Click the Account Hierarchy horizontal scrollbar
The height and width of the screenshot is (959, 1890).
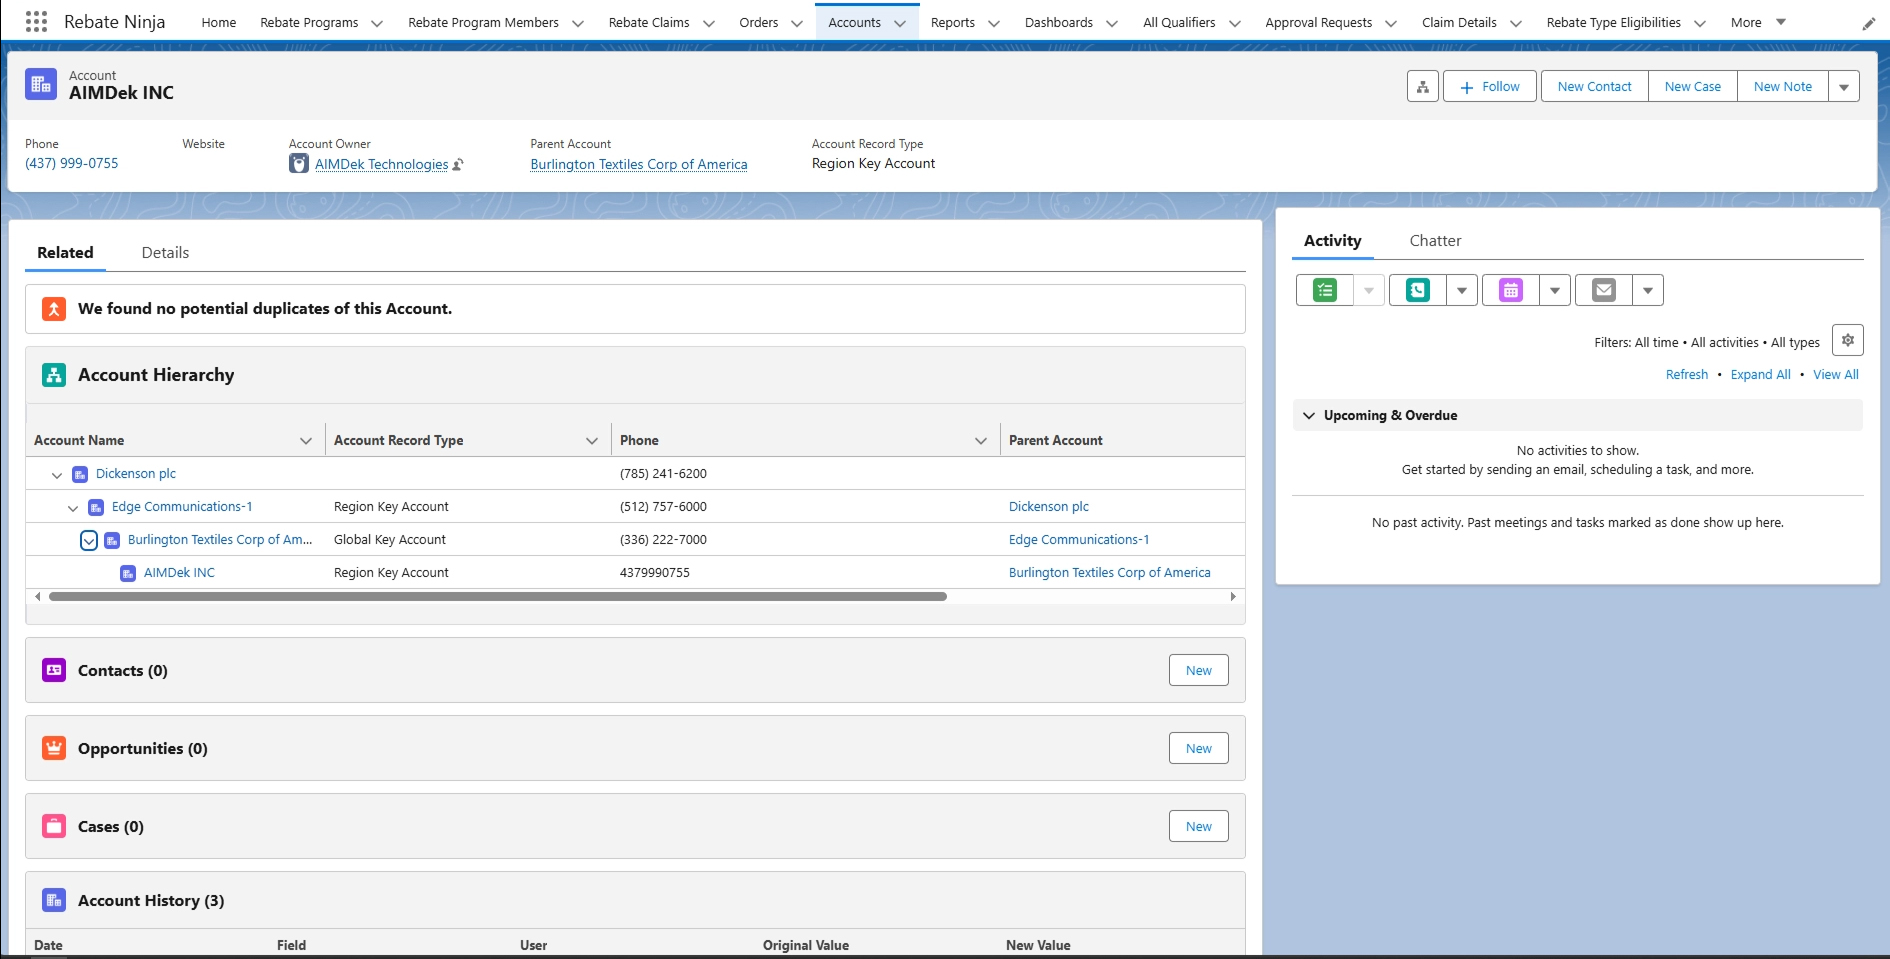[x=497, y=597]
